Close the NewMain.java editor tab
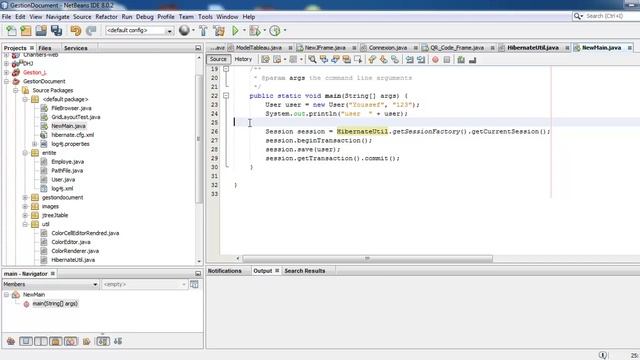 click(630, 48)
